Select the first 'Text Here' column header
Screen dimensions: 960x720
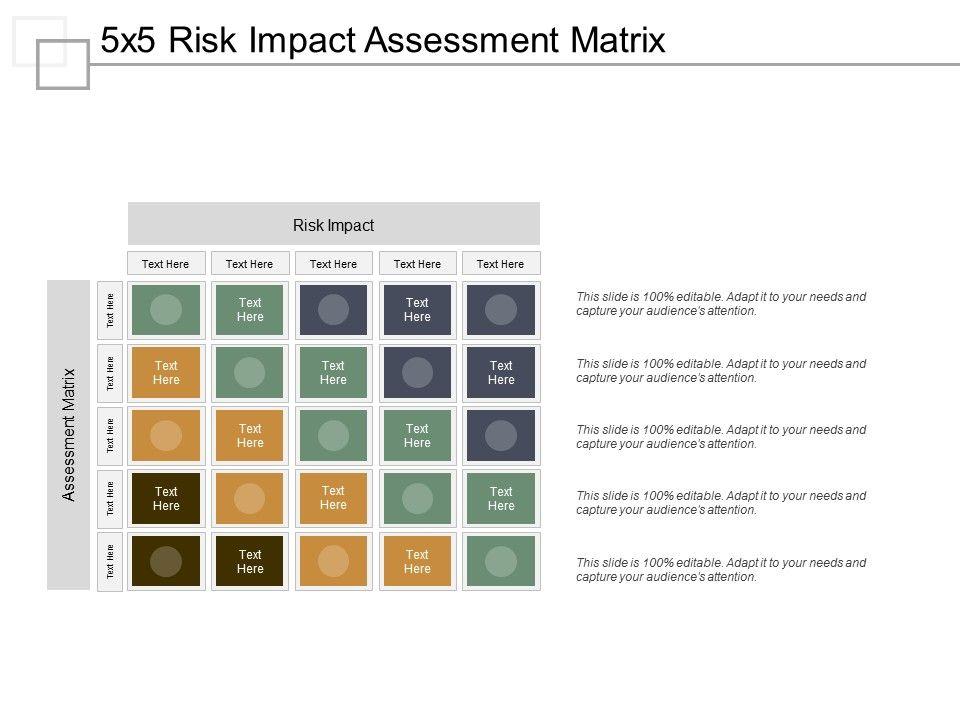click(x=166, y=264)
